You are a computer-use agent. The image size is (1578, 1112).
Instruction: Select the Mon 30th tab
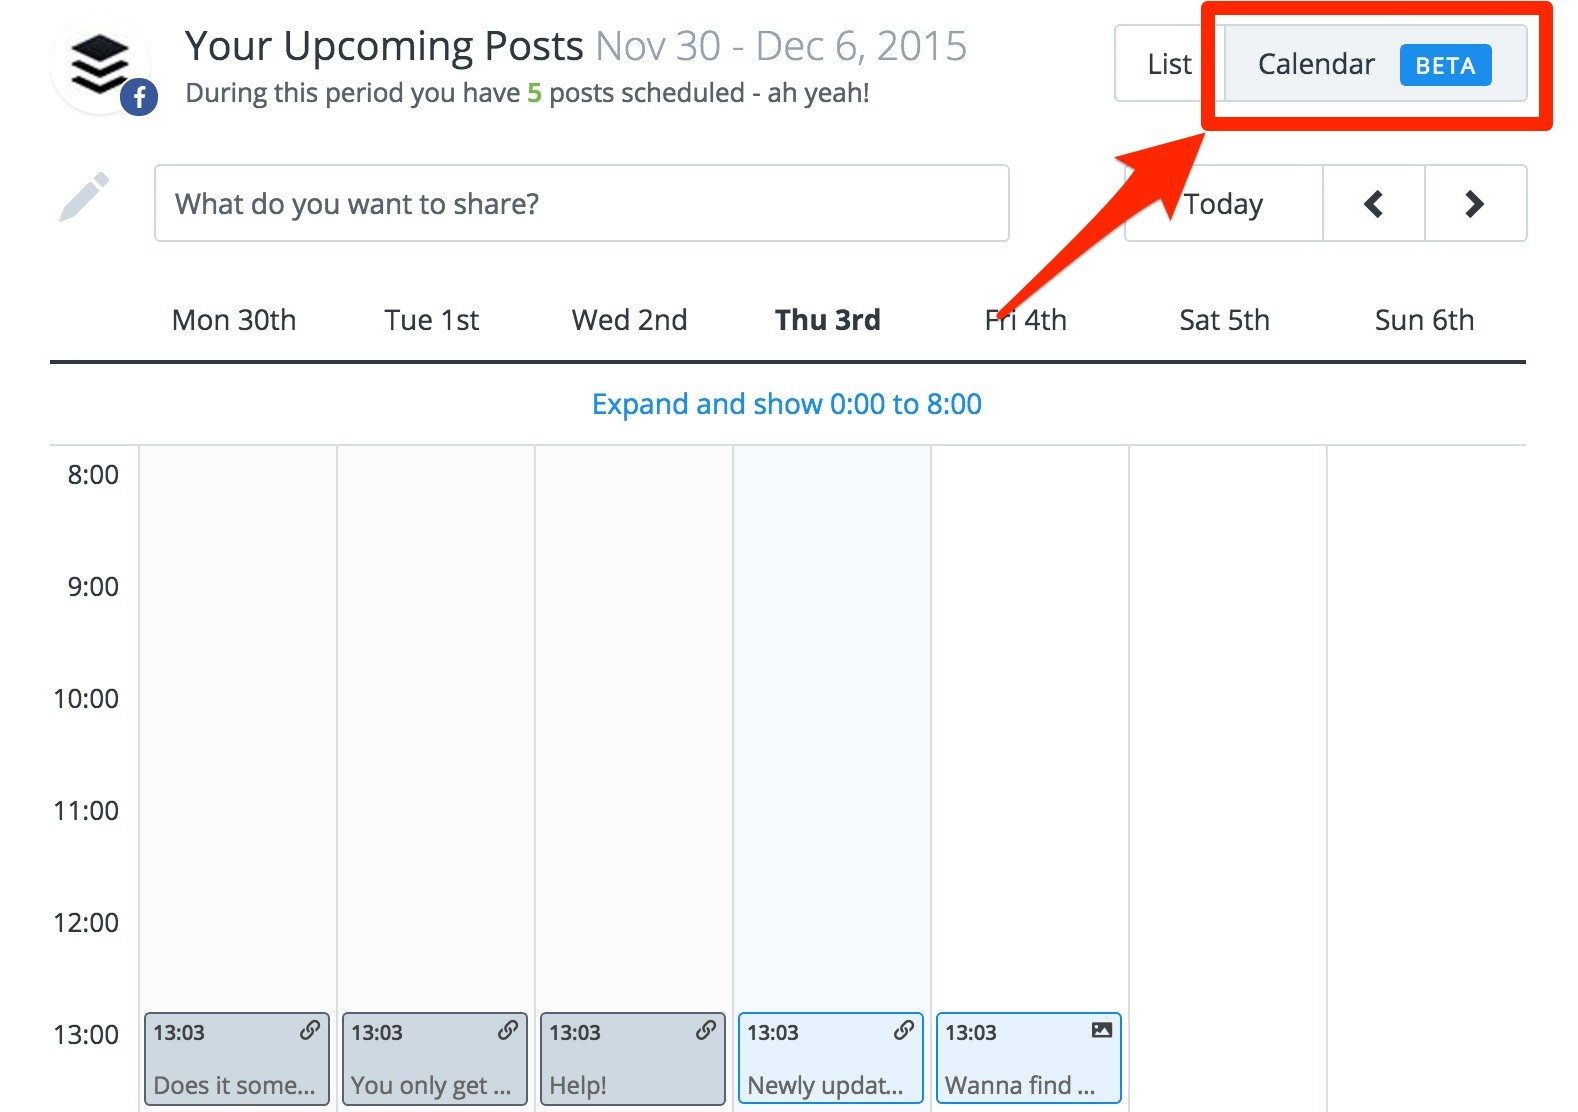tap(233, 320)
